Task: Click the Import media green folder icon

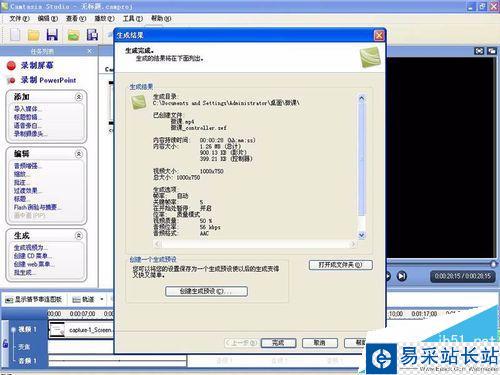Action: pos(73,35)
